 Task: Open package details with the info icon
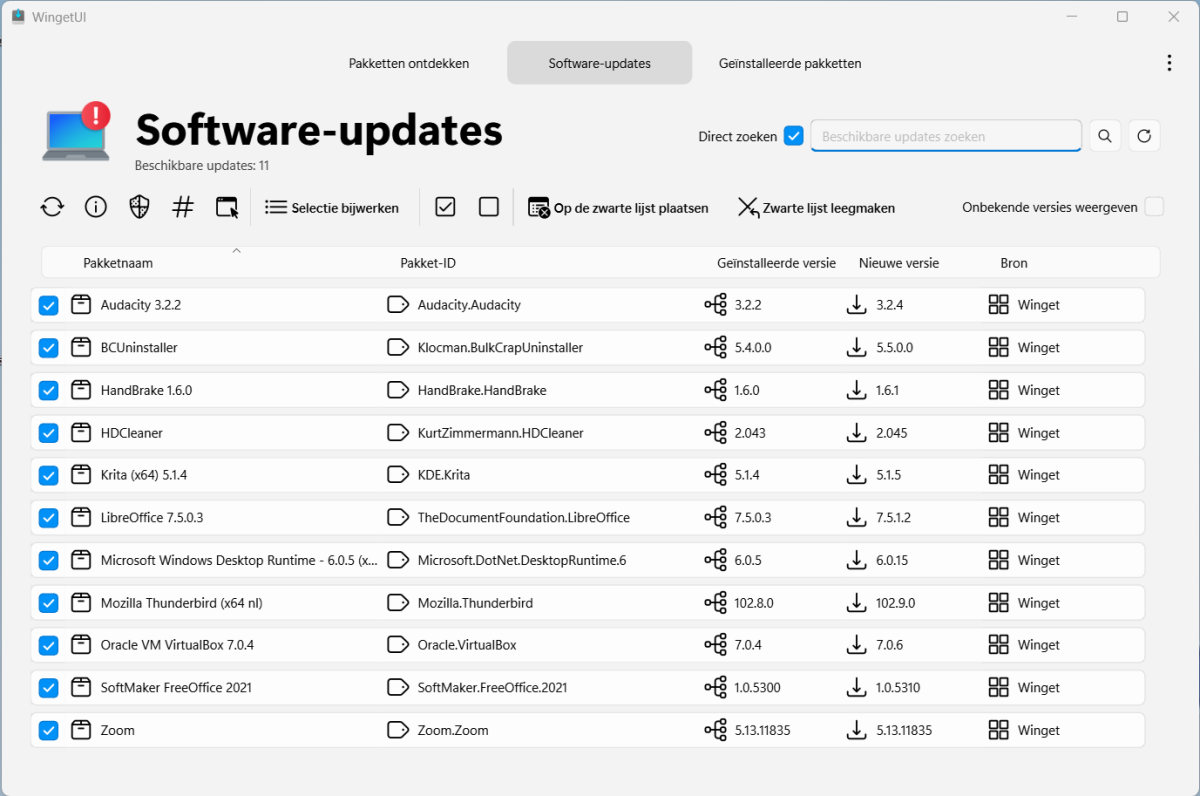tap(96, 208)
